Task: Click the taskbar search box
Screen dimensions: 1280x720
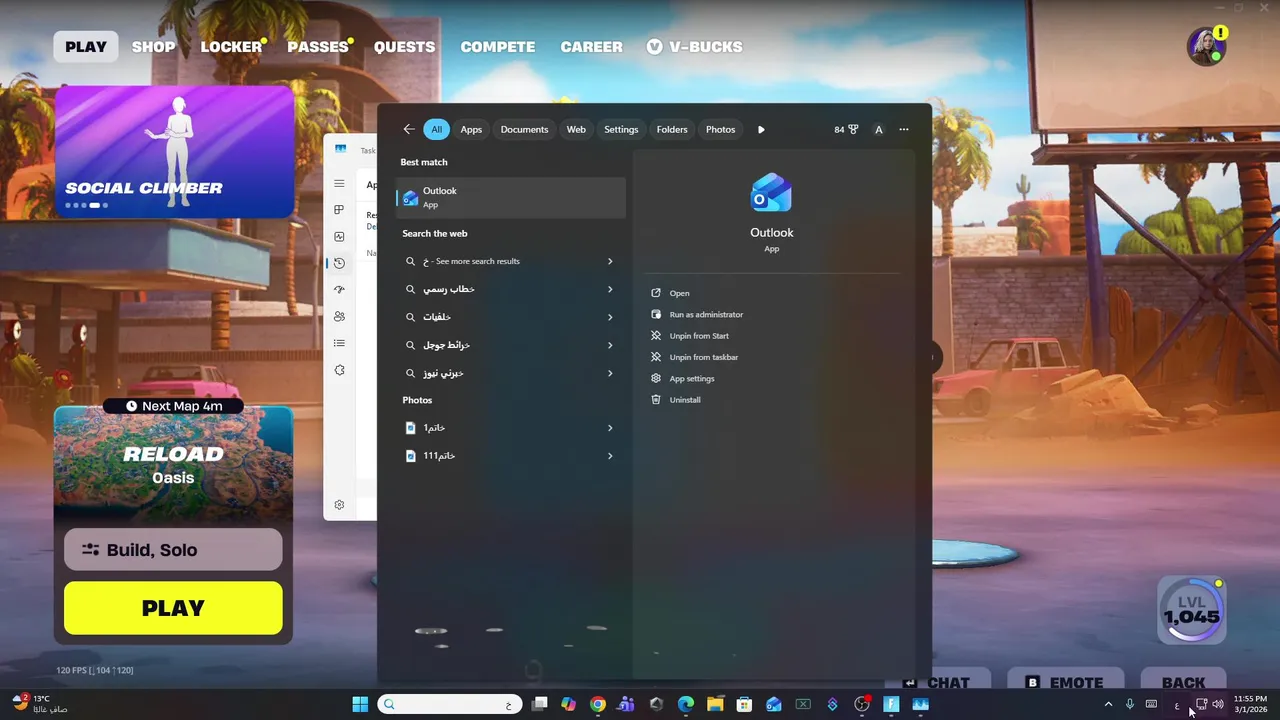Action: pos(450,704)
